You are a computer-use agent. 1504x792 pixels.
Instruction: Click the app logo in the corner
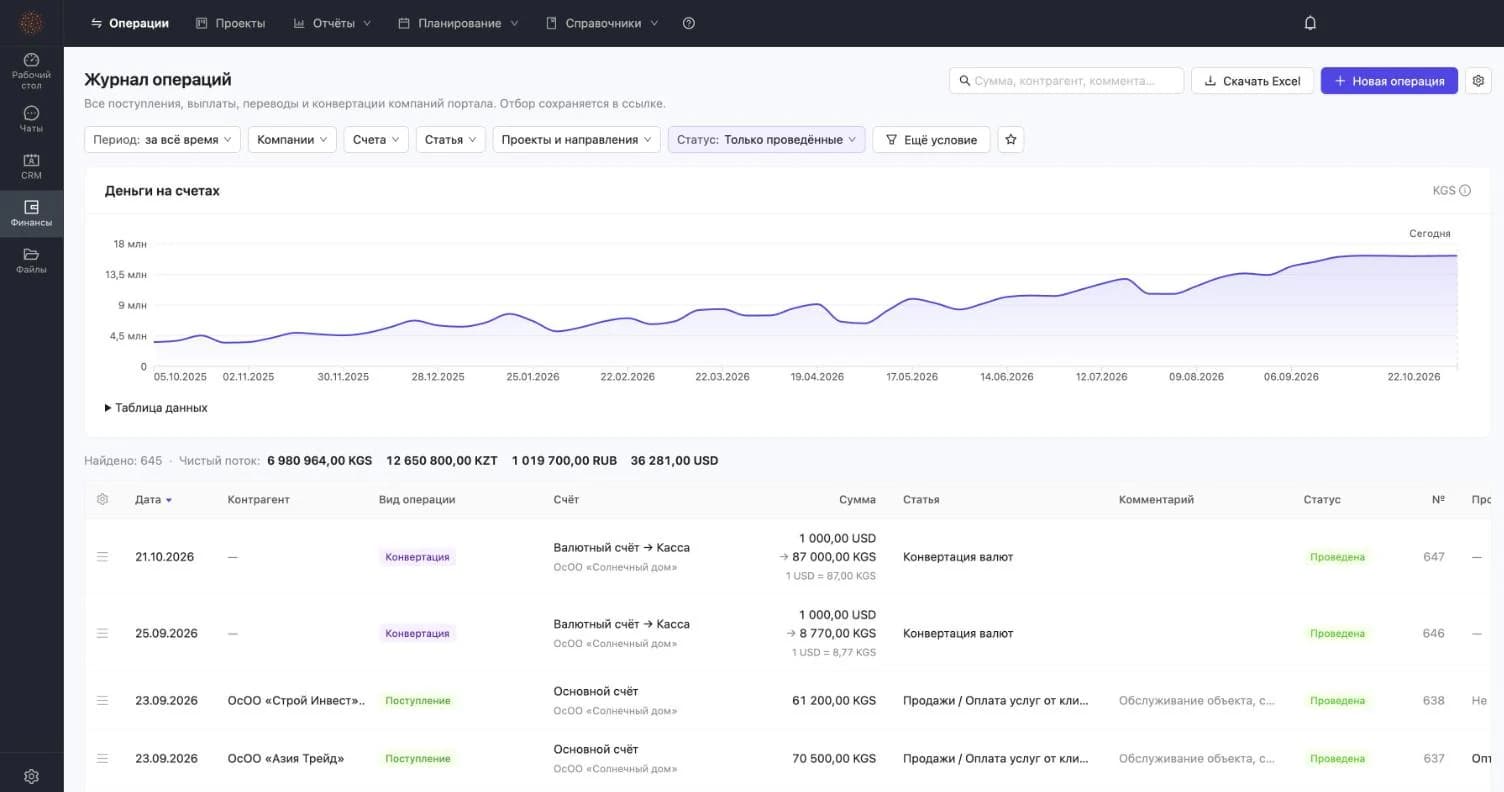click(31, 23)
